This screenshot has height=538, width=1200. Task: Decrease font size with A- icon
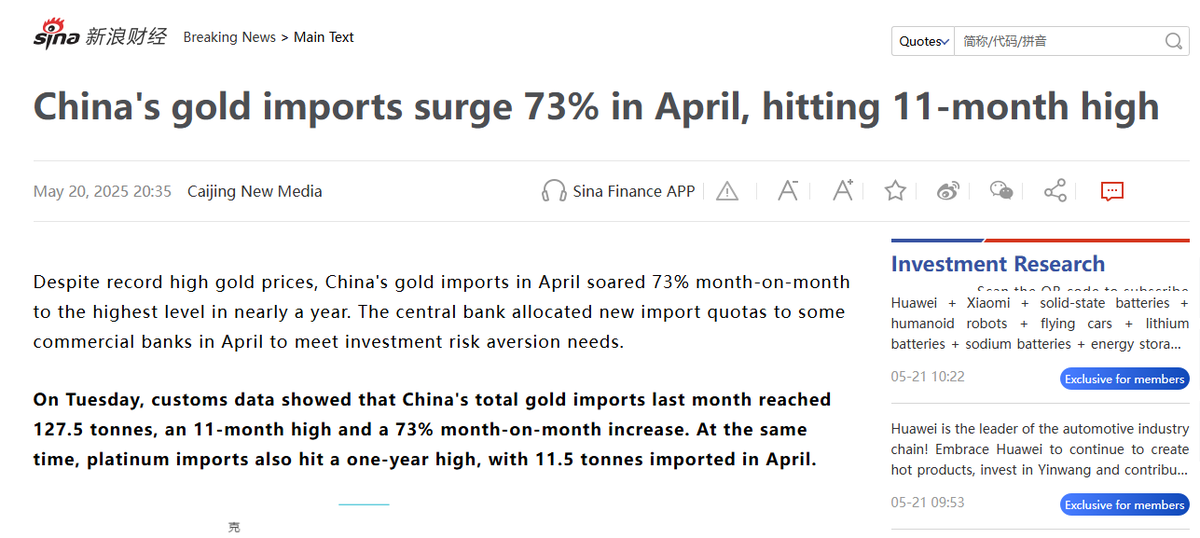click(788, 190)
